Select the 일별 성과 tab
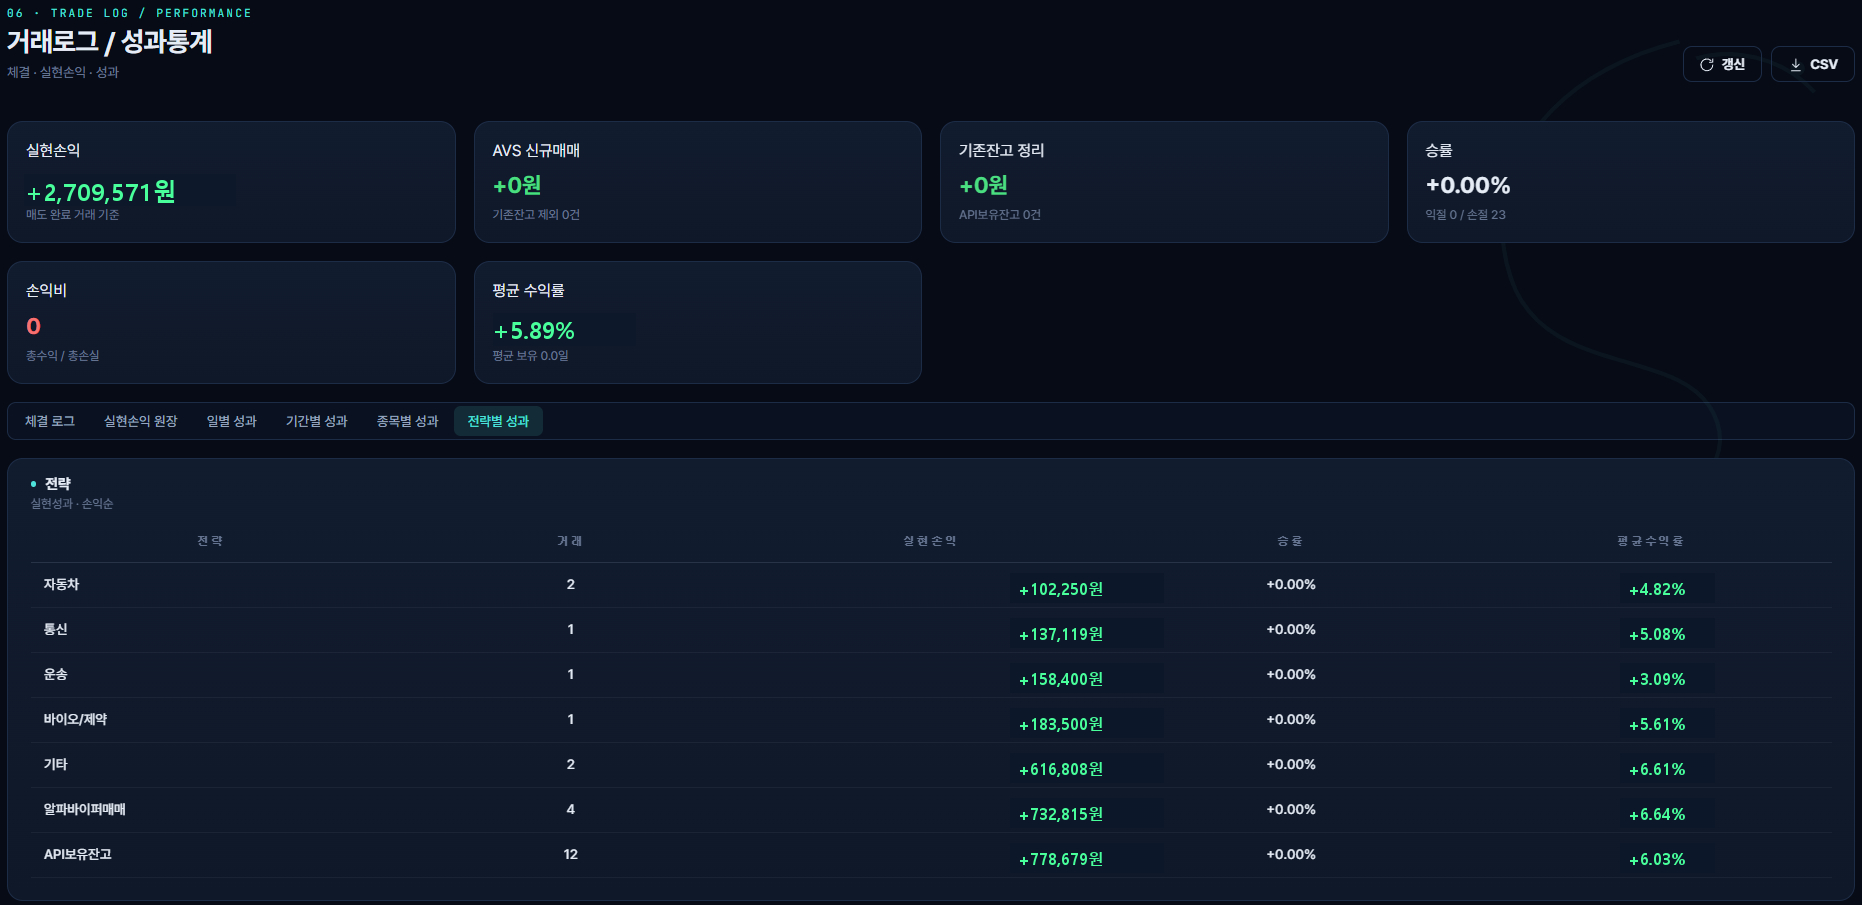The width and height of the screenshot is (1862, 905). (x=232, y=421)
